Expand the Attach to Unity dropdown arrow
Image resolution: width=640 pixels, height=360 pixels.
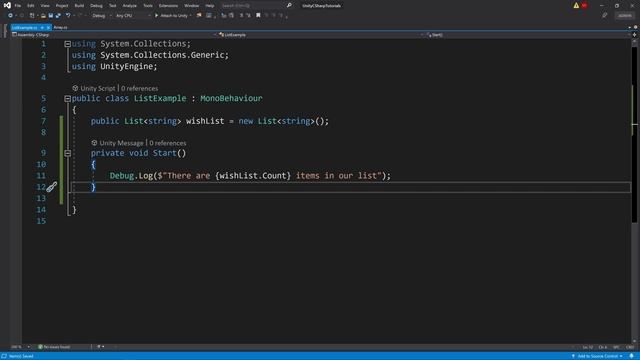click(191, 16)
